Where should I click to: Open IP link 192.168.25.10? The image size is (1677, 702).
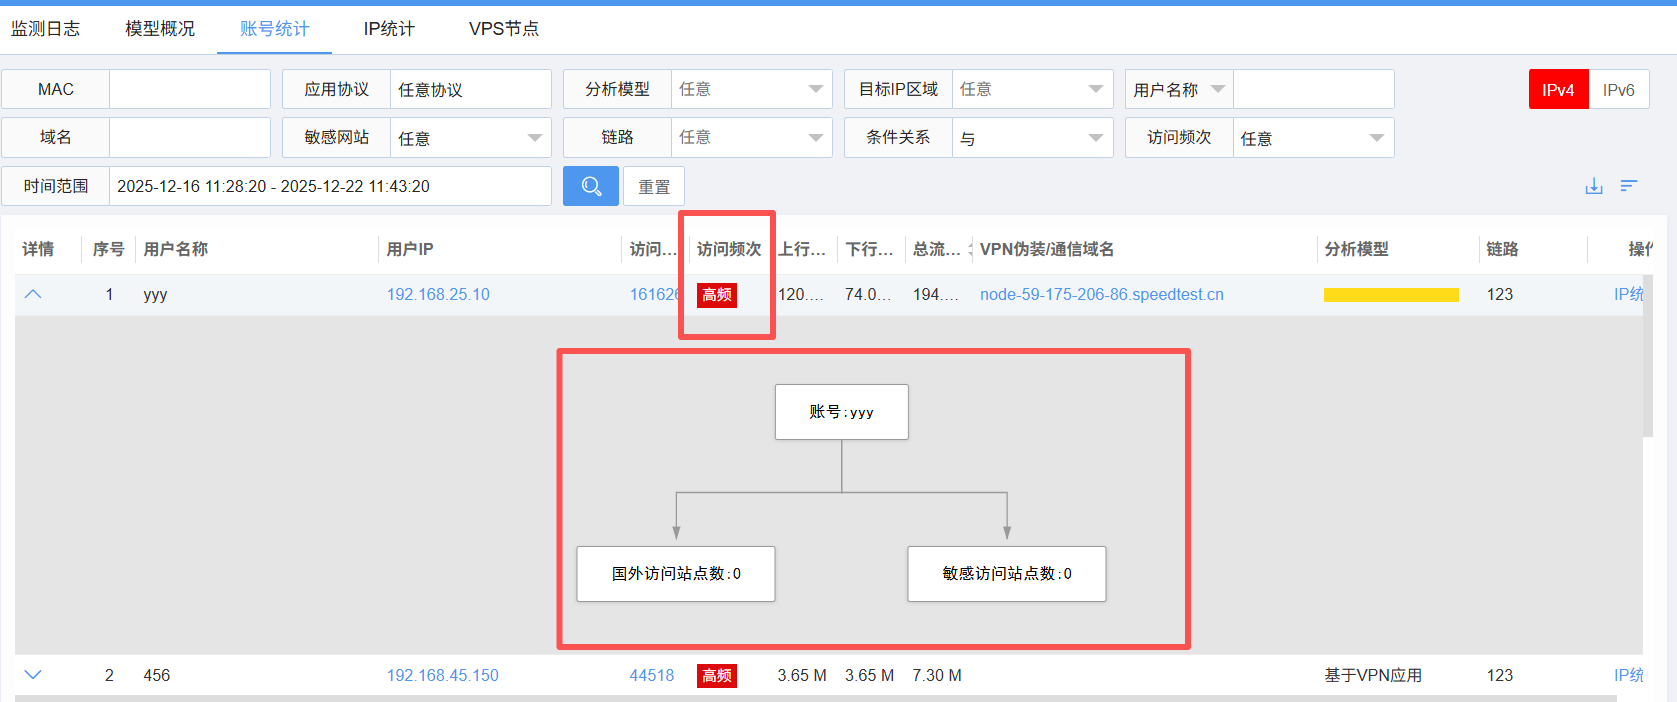point(438,294)
